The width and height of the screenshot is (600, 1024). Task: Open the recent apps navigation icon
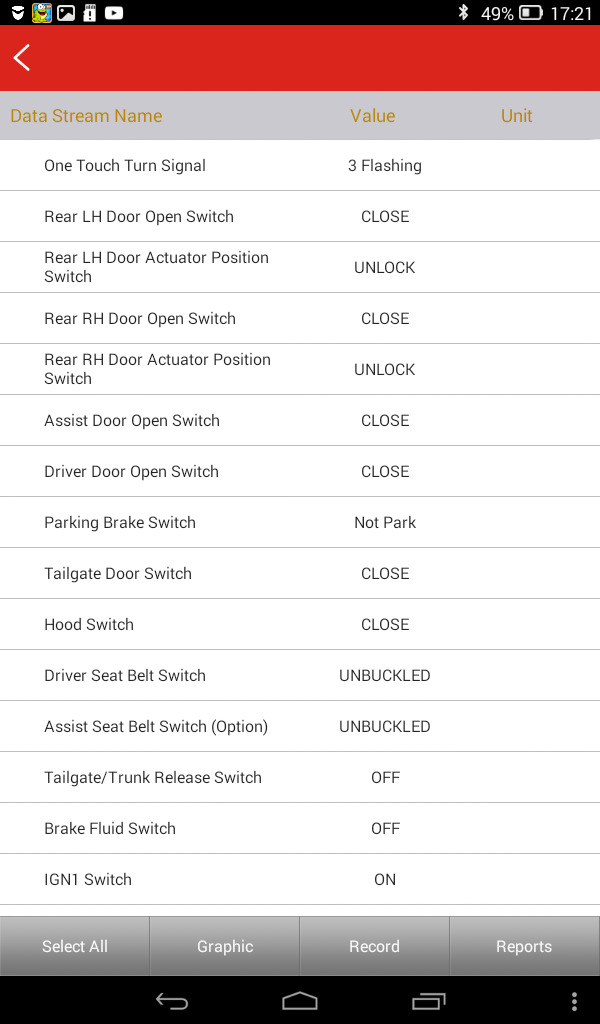tap(428, 1001)
